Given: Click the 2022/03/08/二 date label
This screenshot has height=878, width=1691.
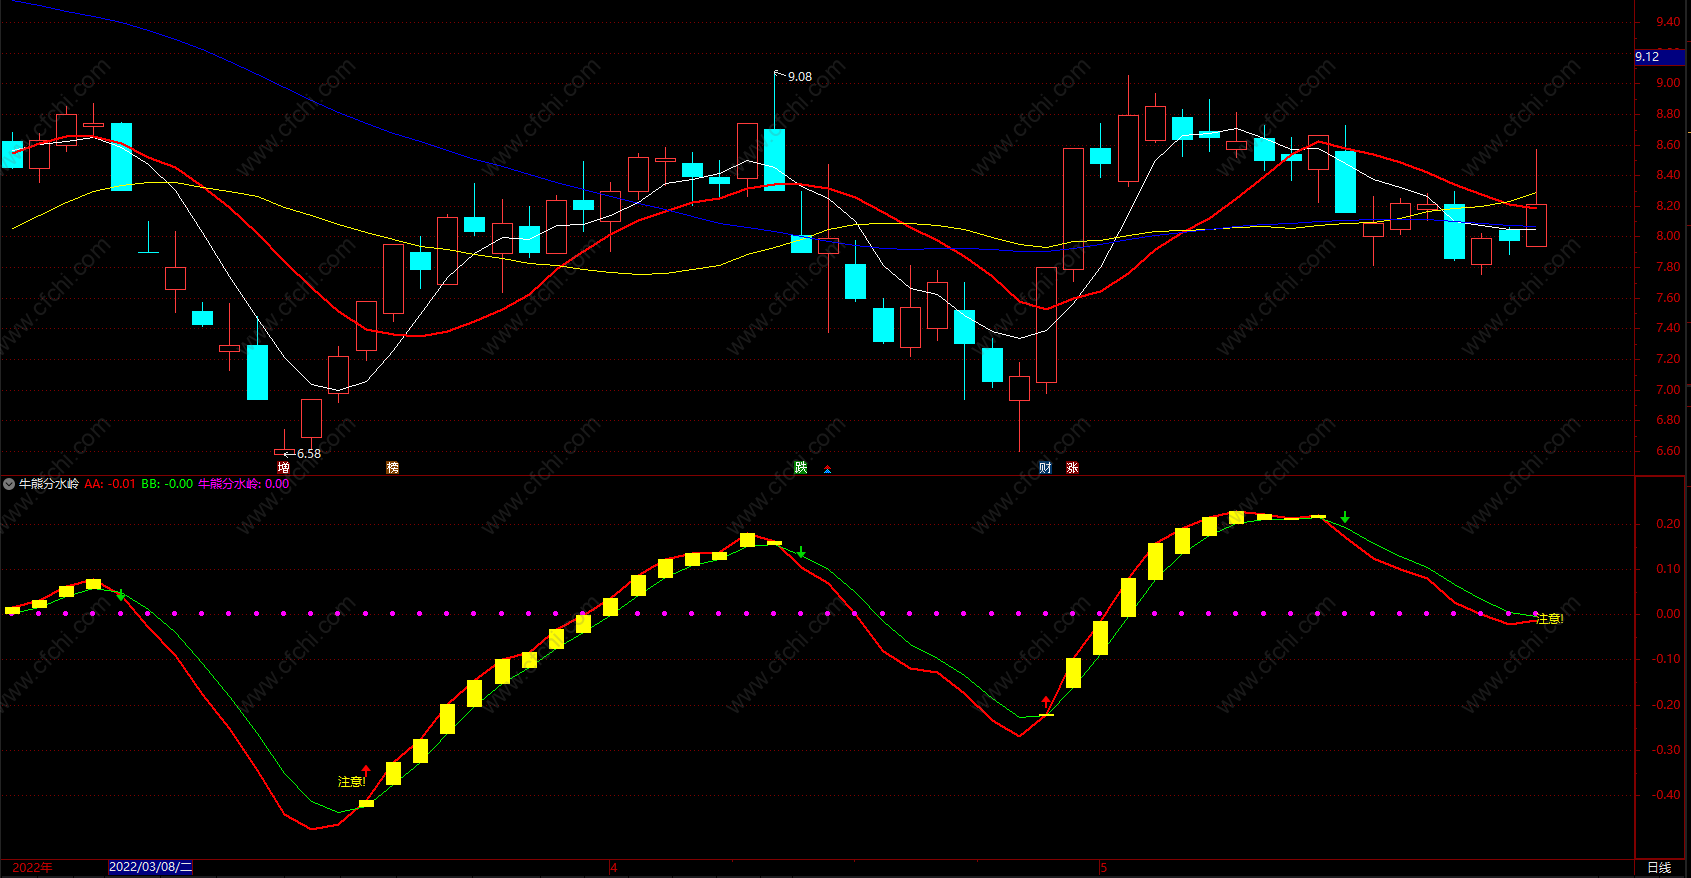Looking at the screenshot, I should [150, 867].
